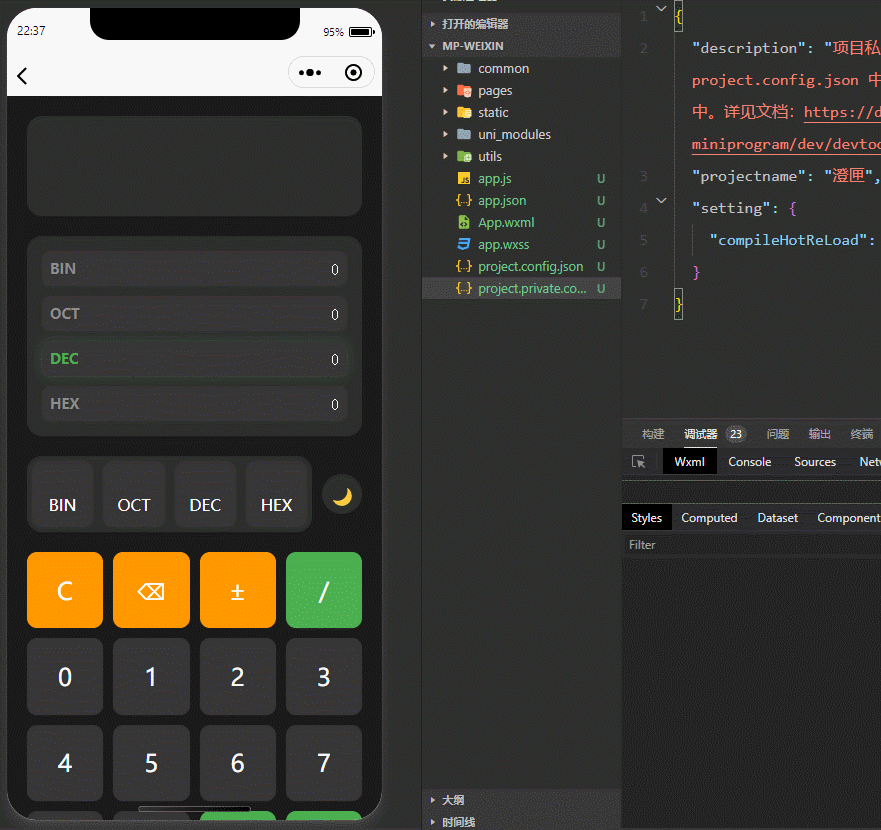
Task: Switch calculator to OCT mode button
Action: point(134,495)
